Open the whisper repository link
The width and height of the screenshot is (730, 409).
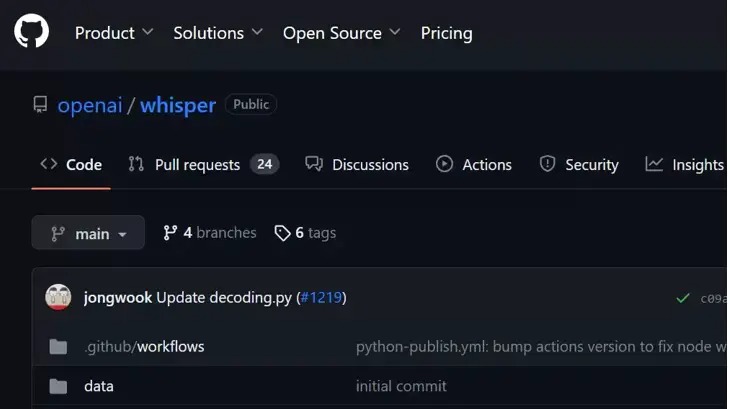(178, 105)
